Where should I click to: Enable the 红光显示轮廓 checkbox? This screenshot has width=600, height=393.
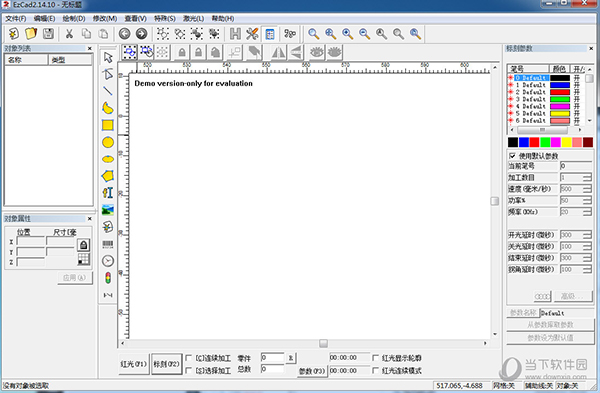pos(375,358)
